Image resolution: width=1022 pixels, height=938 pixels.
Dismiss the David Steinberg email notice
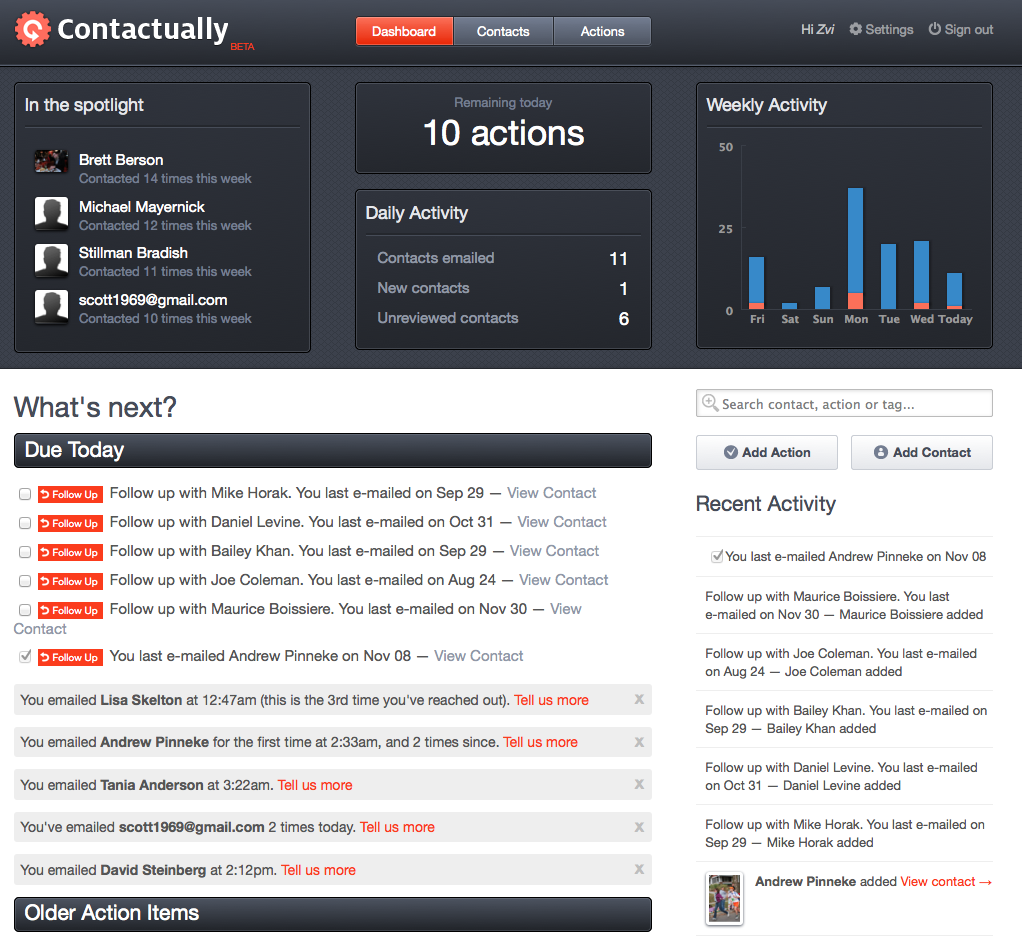(639, 870)
